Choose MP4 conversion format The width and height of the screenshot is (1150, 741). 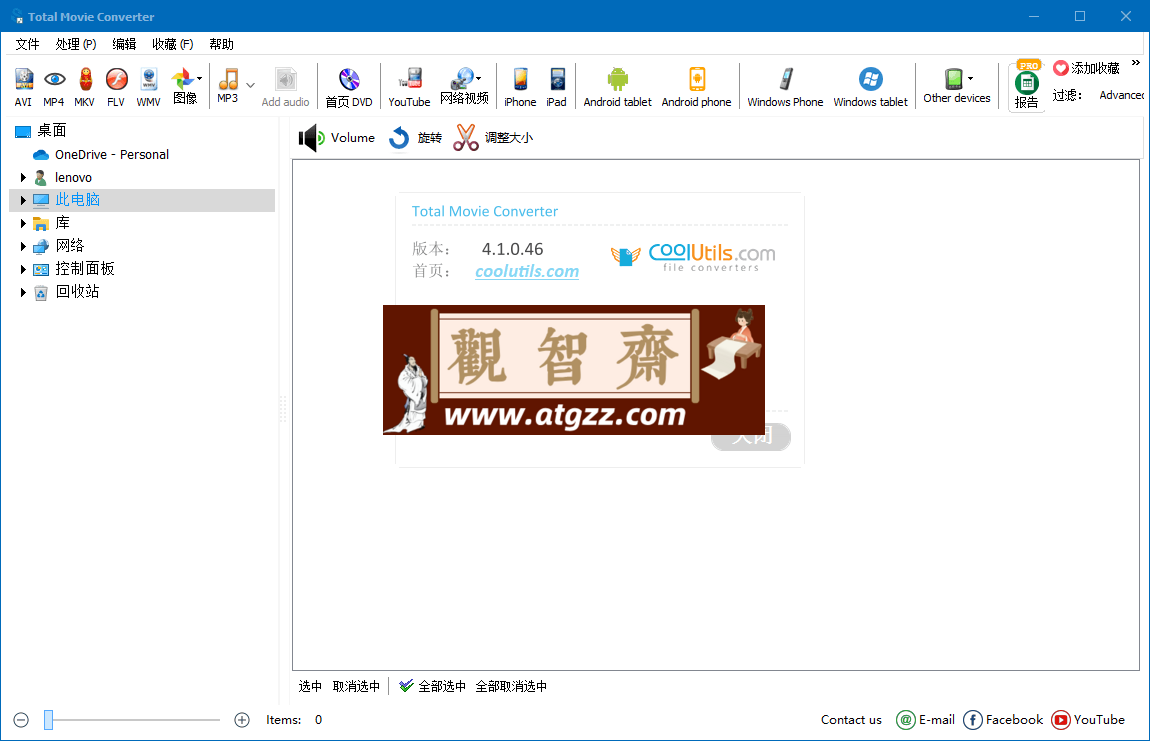54,87
